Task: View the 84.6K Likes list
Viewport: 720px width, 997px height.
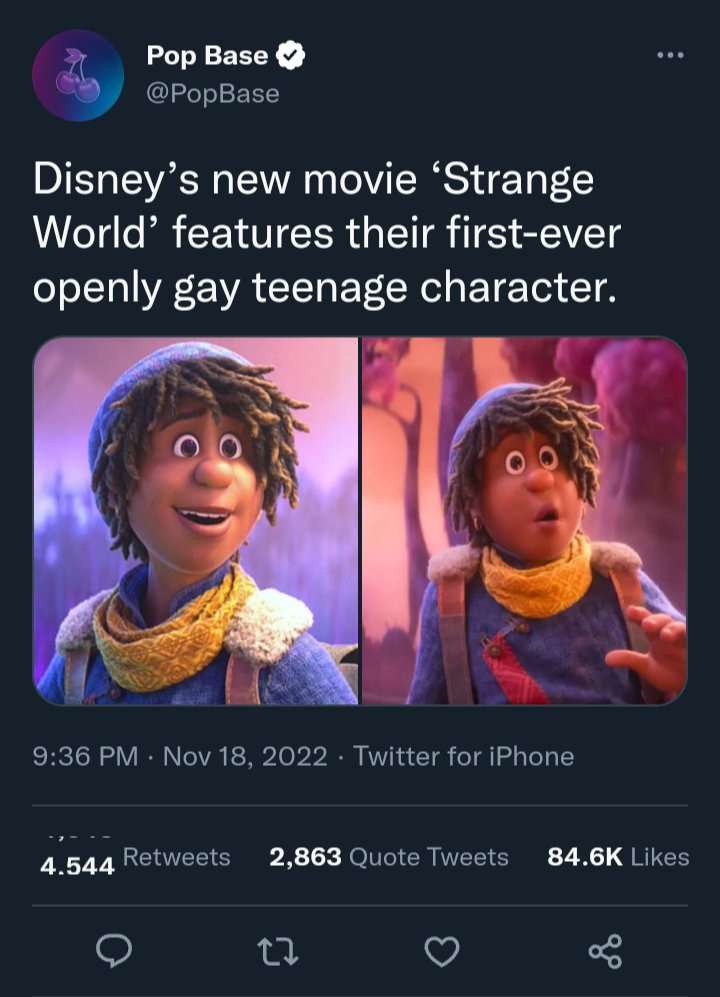Action: point(618,857)
